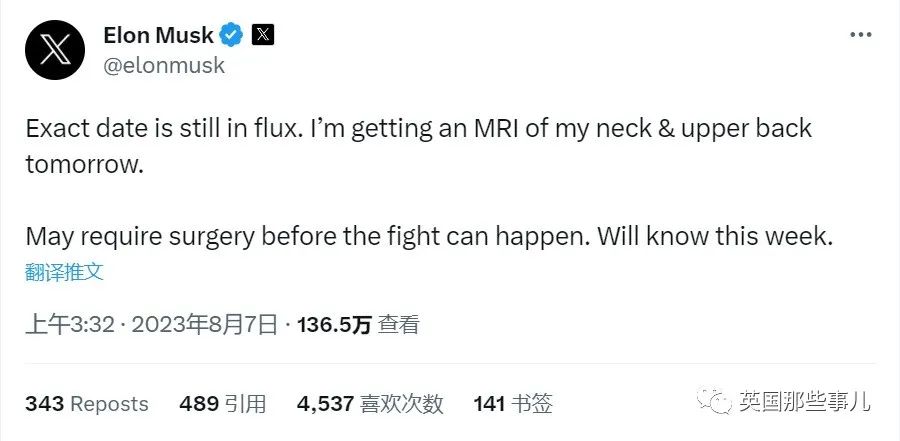This screenshot has height=441, width=900.
Task: Click the sentence about surgery before fight
Action: tap(429, 237)
